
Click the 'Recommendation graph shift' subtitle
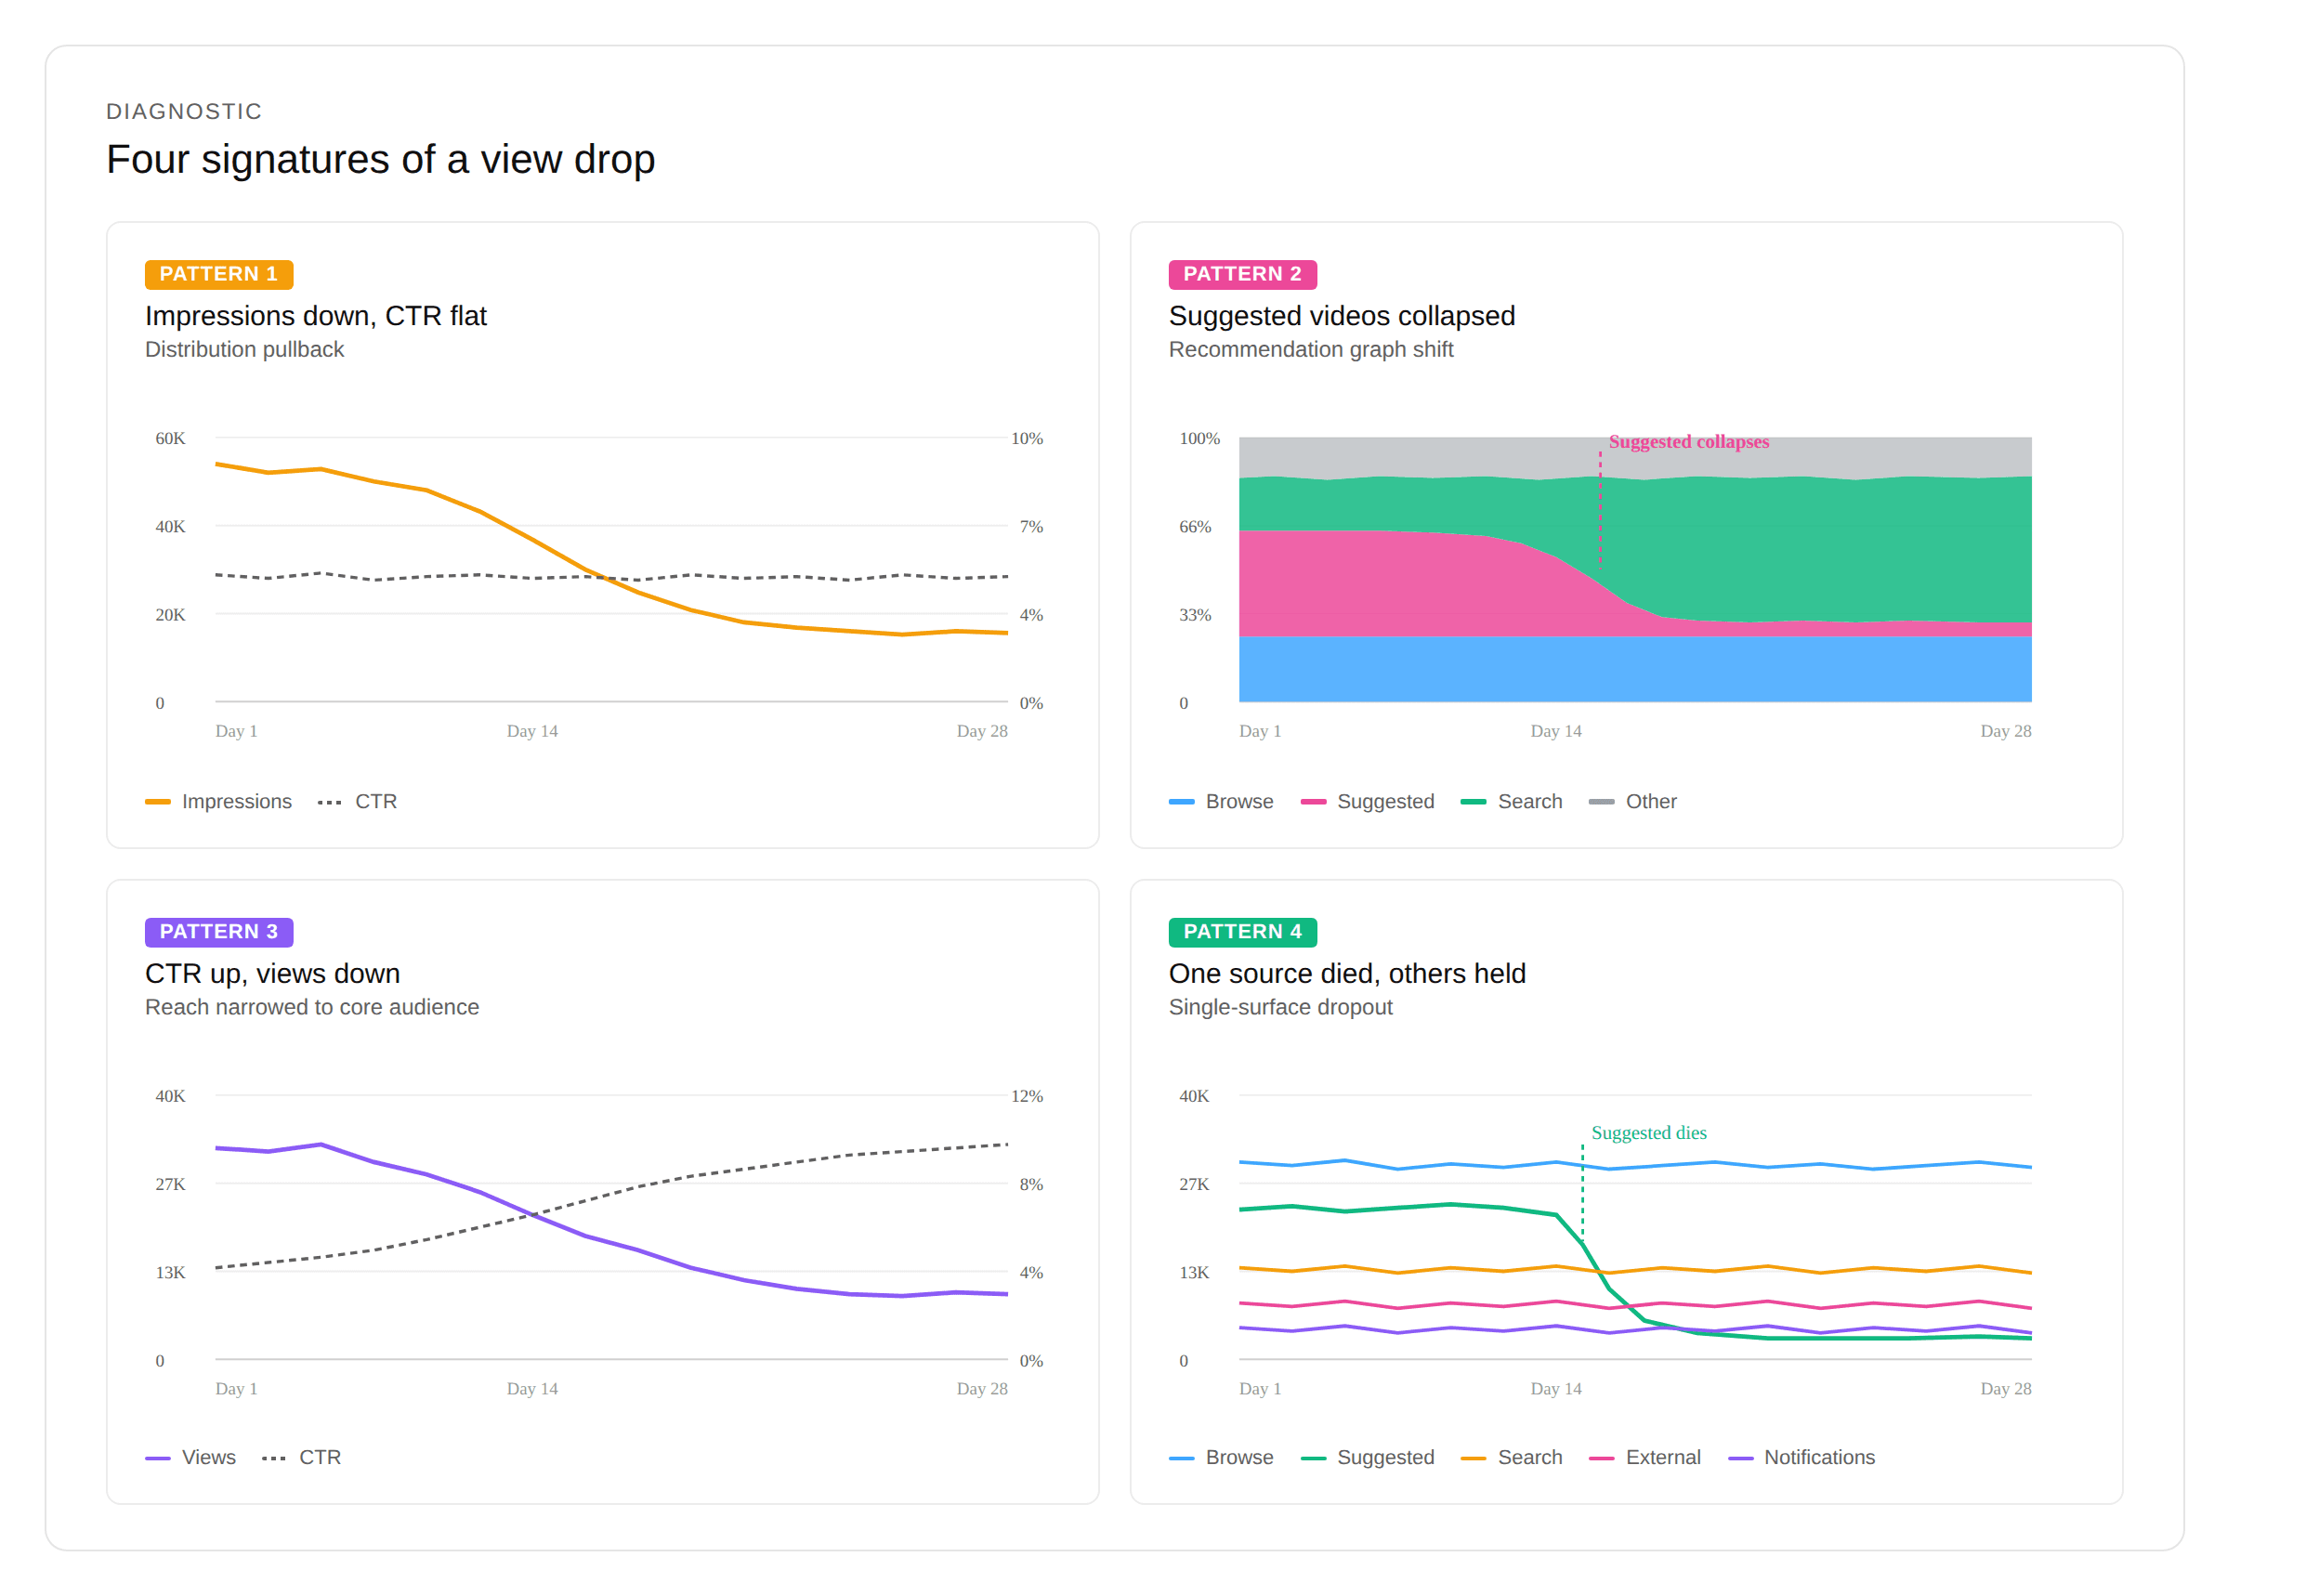click(1310, 349)
